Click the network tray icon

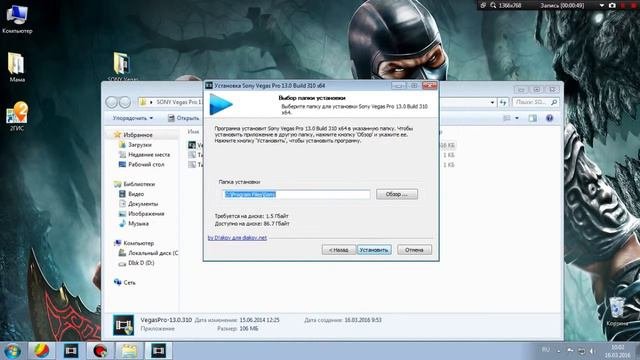tap(581, 351)
